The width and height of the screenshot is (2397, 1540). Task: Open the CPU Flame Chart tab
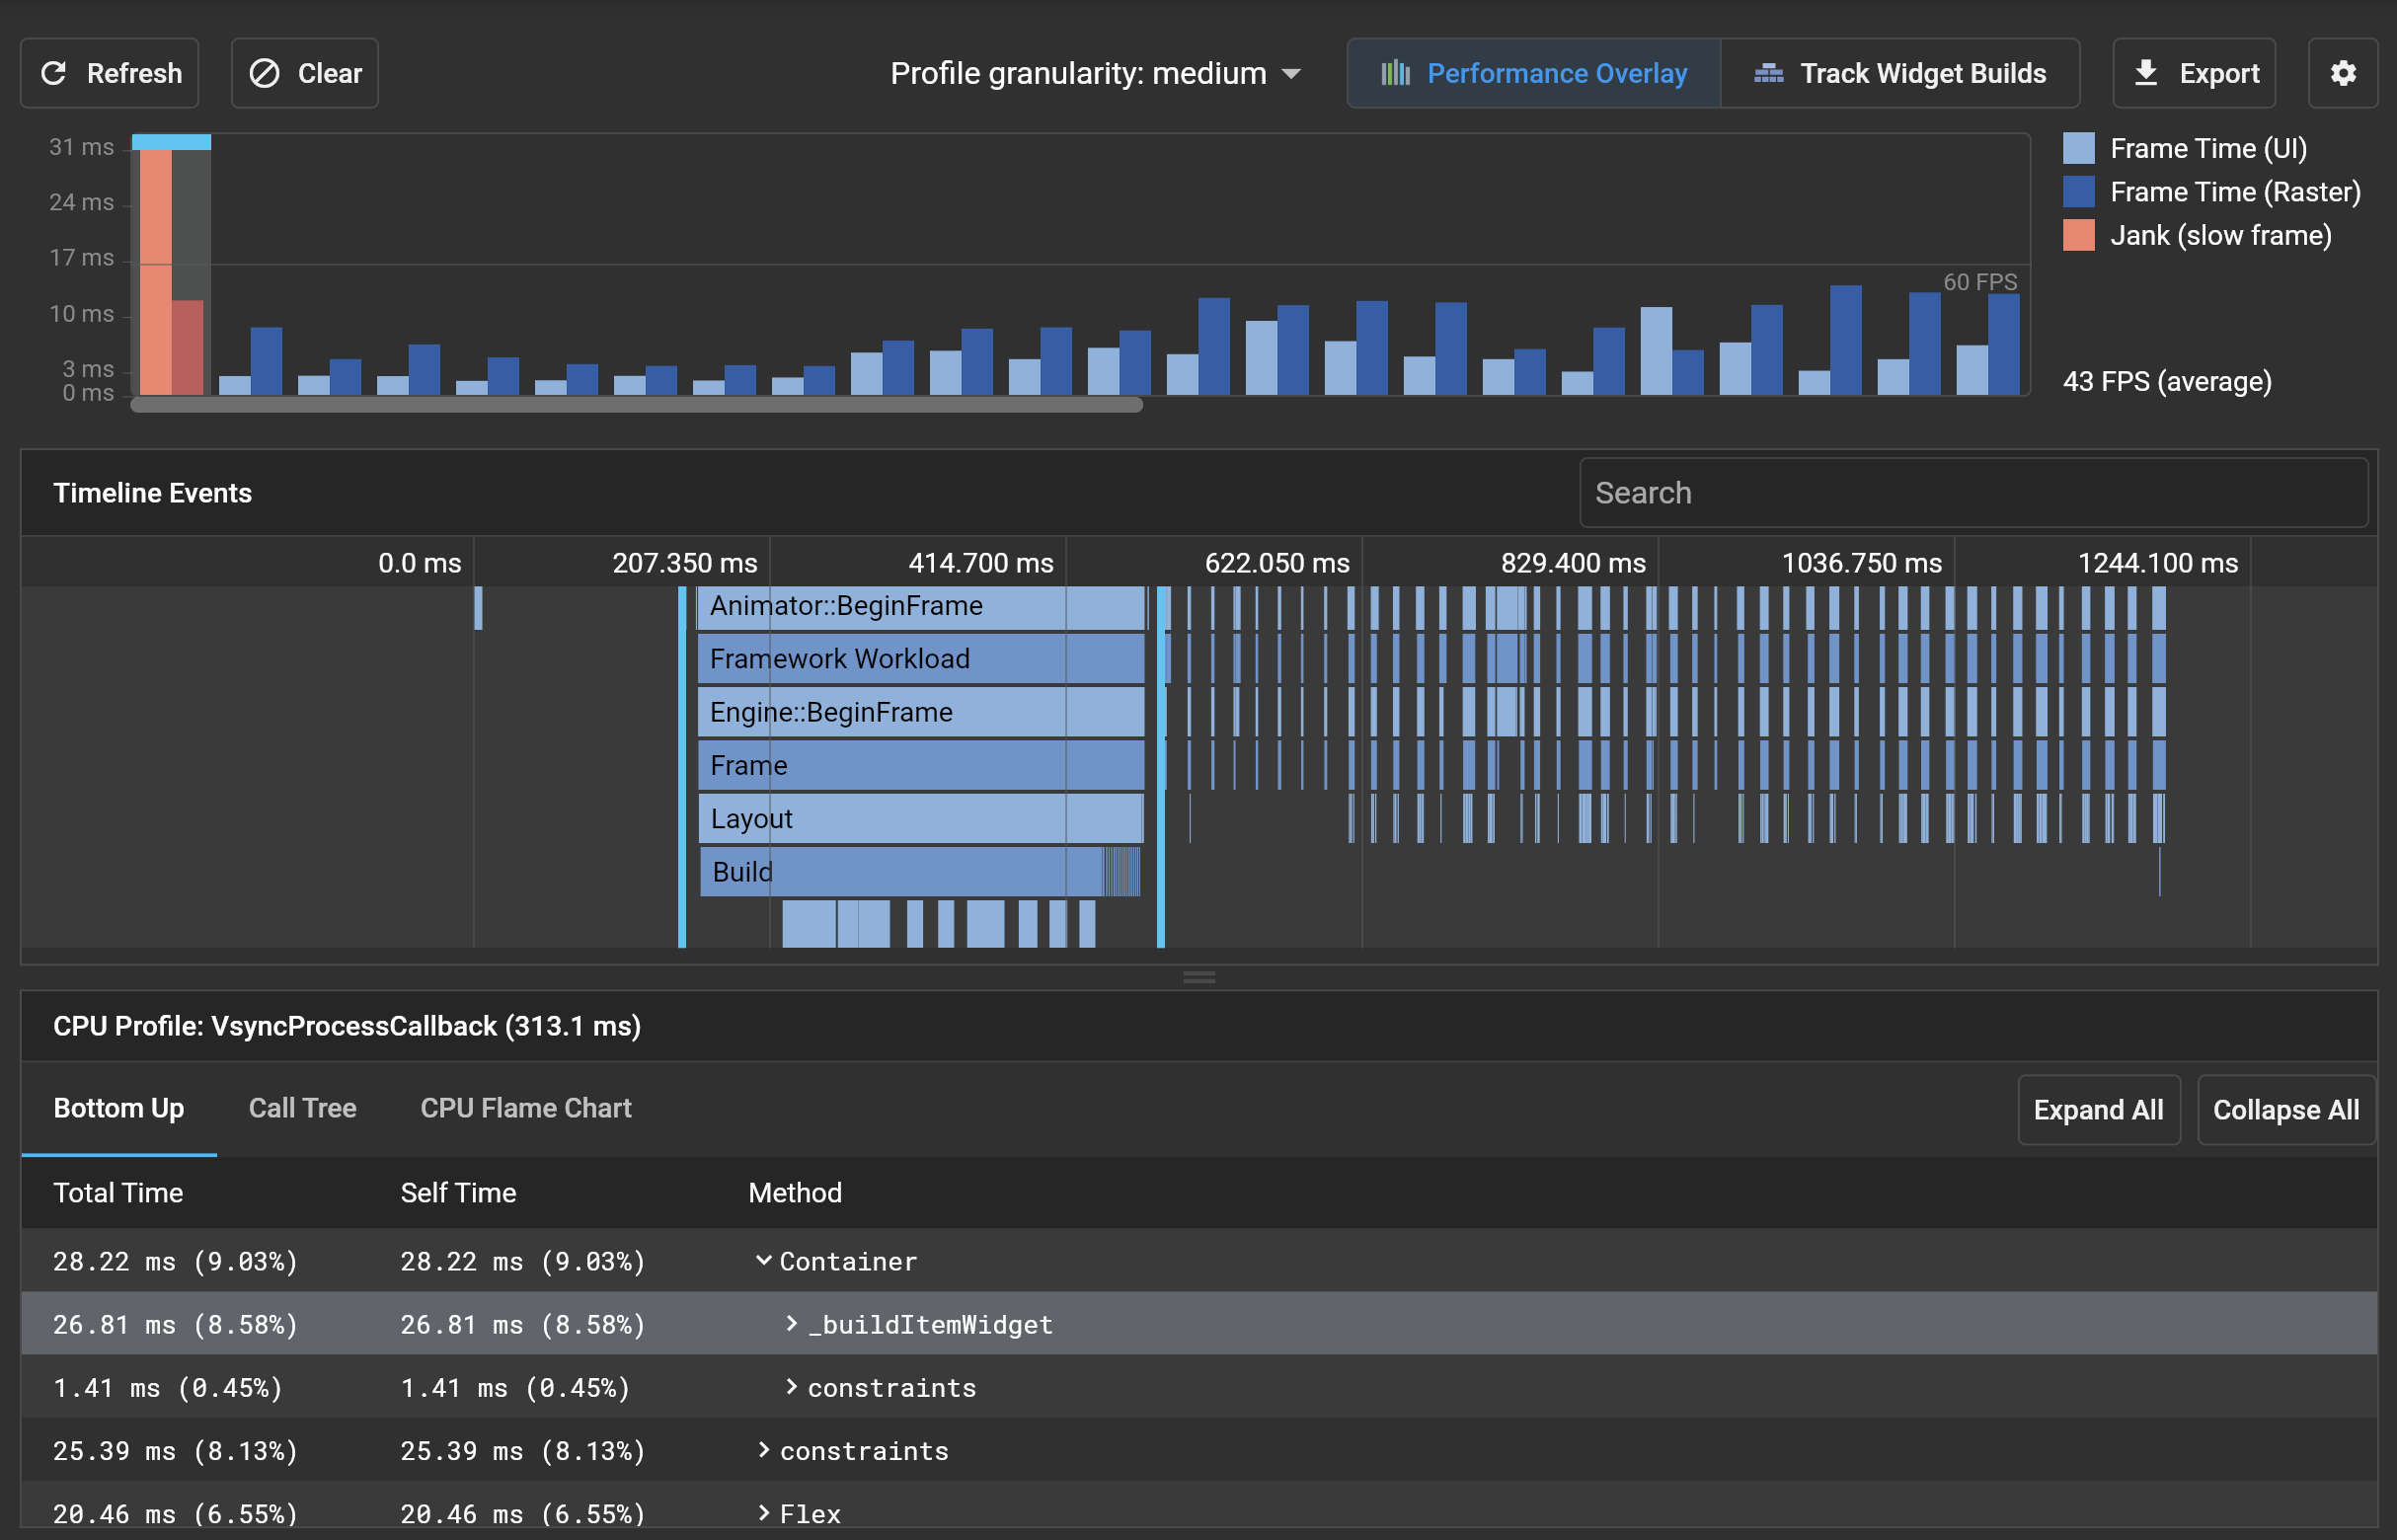526,1108
